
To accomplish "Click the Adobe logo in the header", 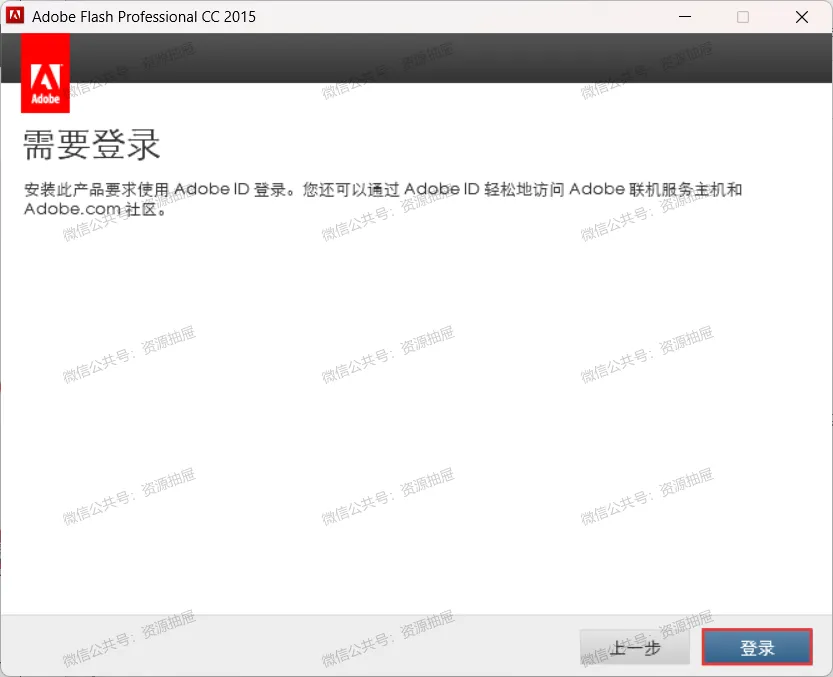I will click(x=45, y=73).
